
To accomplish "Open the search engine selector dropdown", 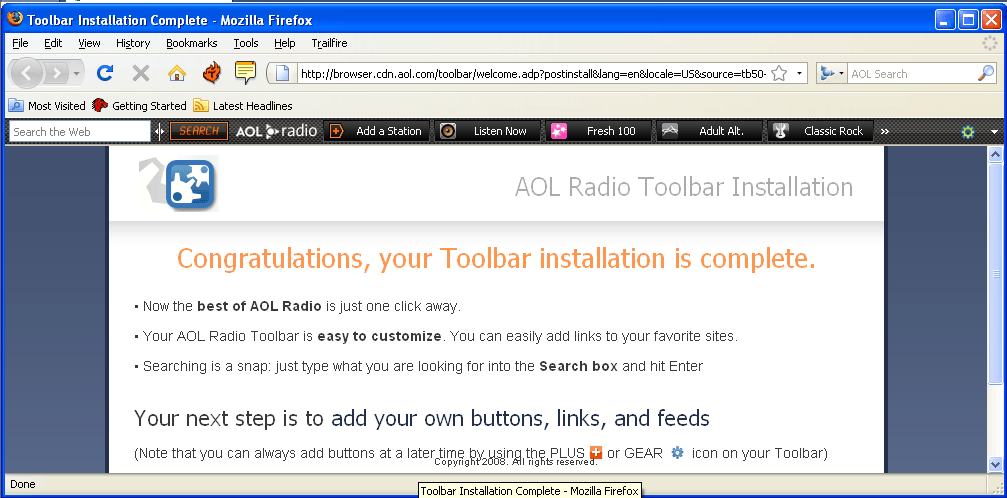I will point(831,74).
